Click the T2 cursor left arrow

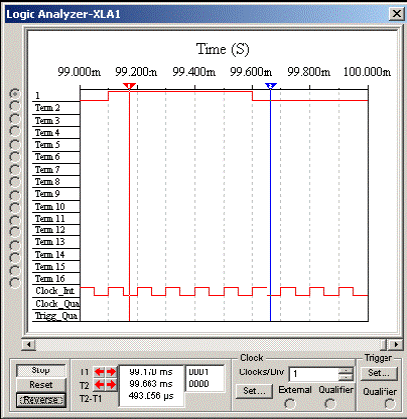99,385
